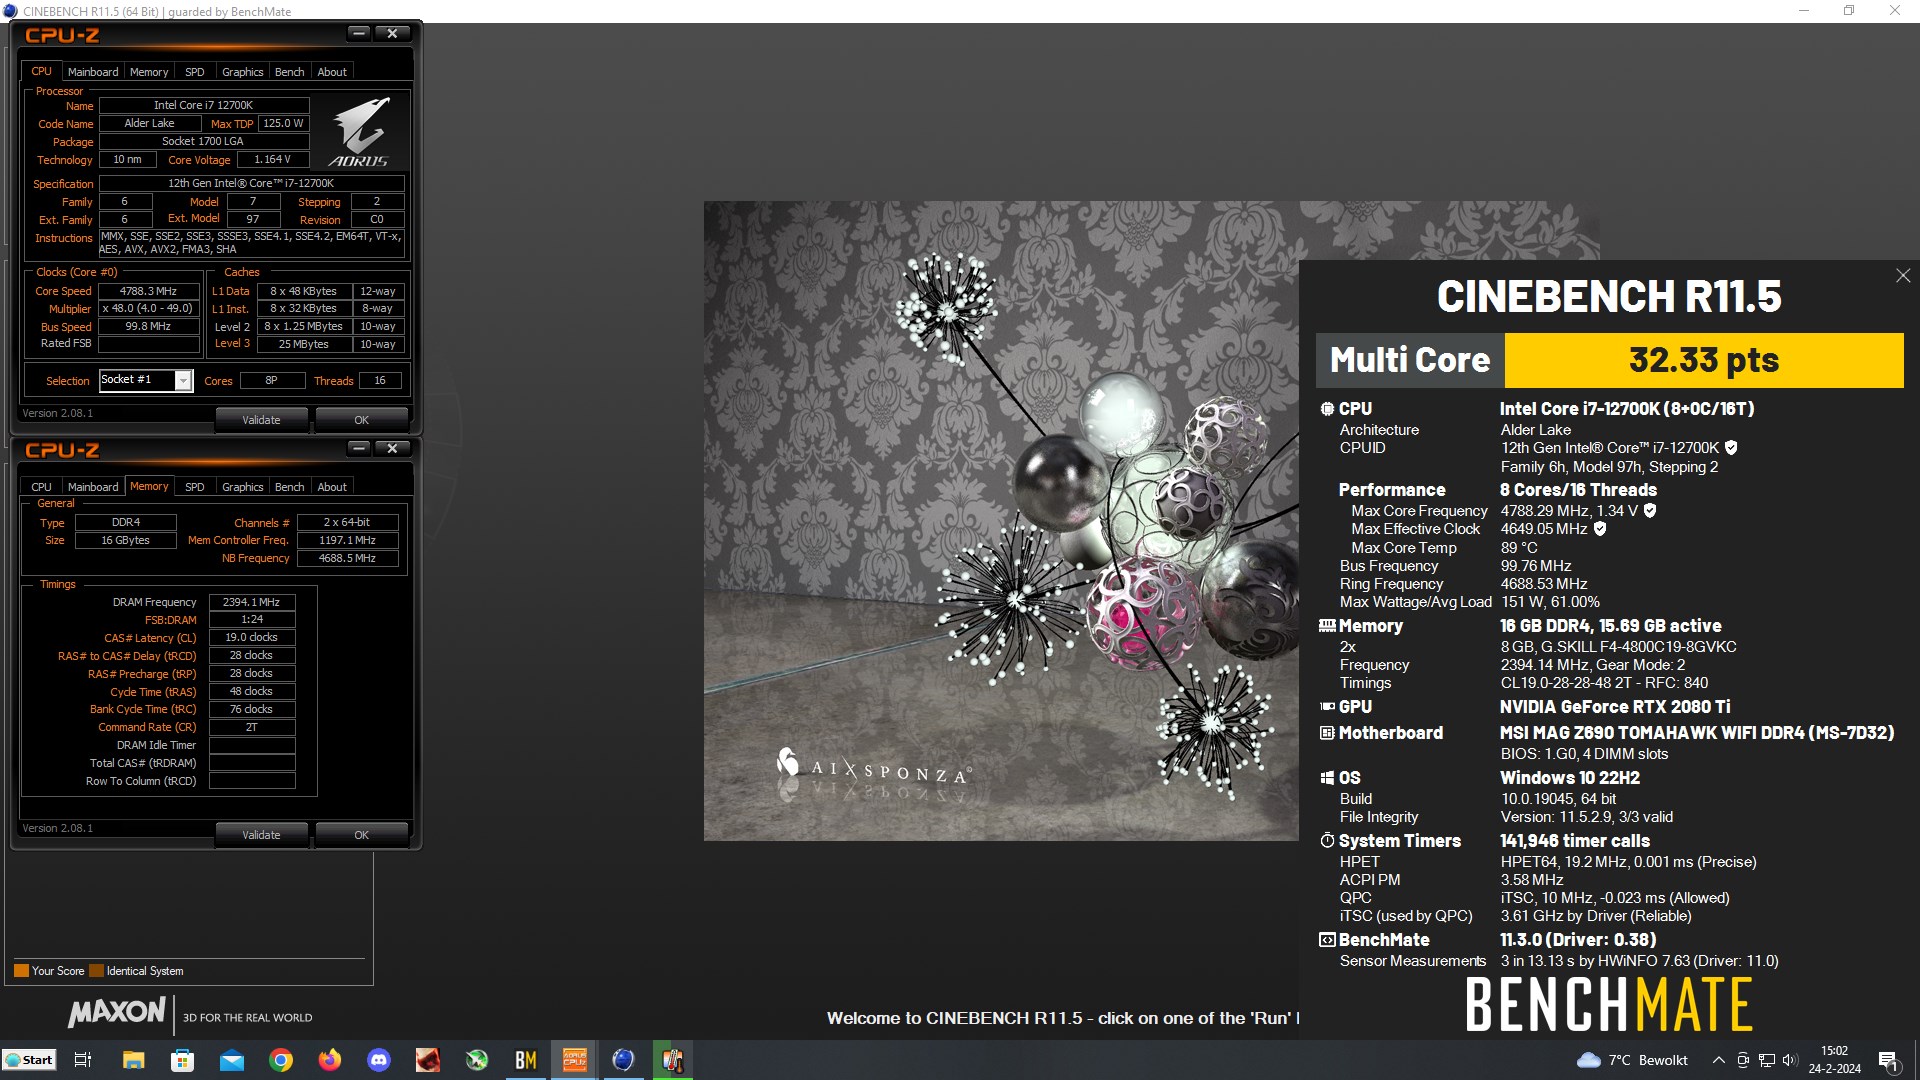
Task: Open Microsoft Store taskbar icon
Action: pos(182,1060)
